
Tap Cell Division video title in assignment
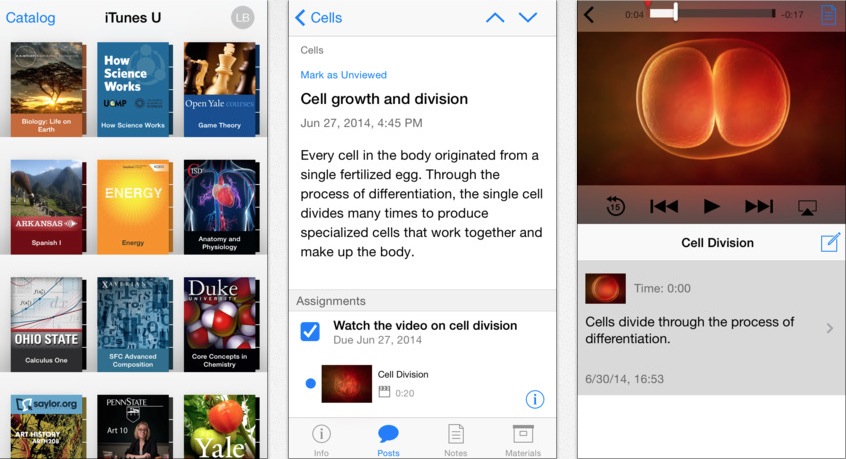tap(402, 374)
